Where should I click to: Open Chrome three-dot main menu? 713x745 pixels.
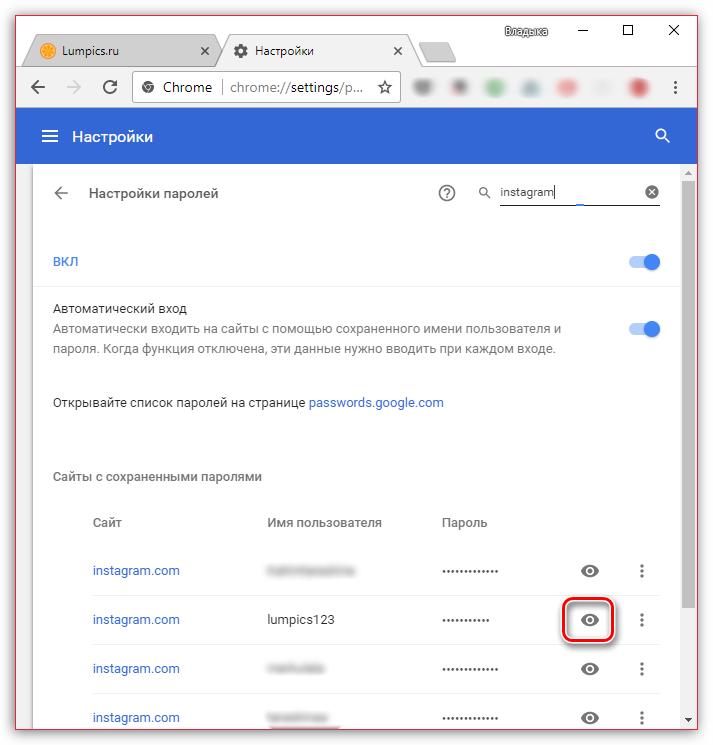675,87
